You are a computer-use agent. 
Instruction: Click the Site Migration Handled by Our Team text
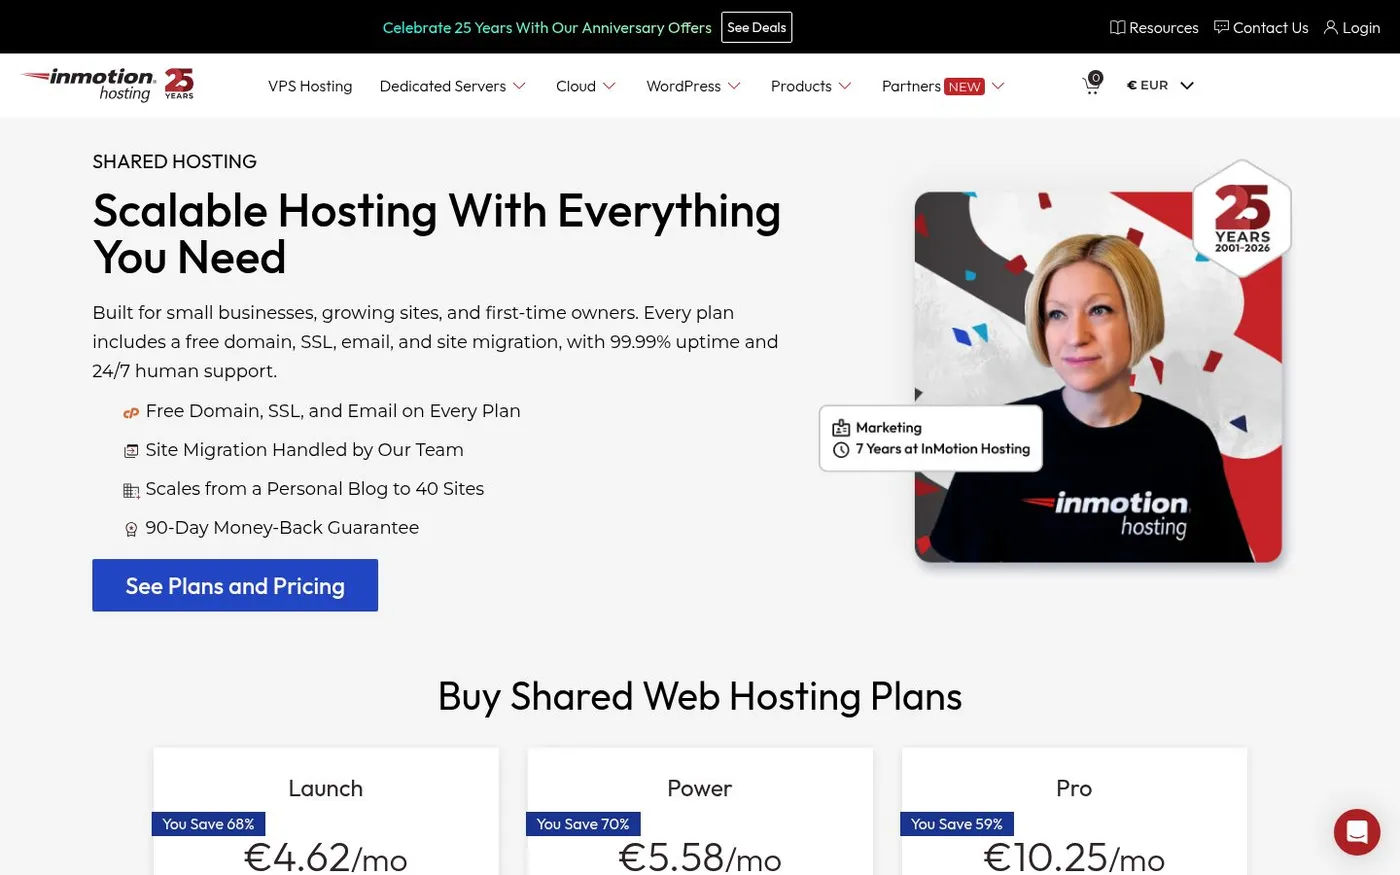coord(304,450)
